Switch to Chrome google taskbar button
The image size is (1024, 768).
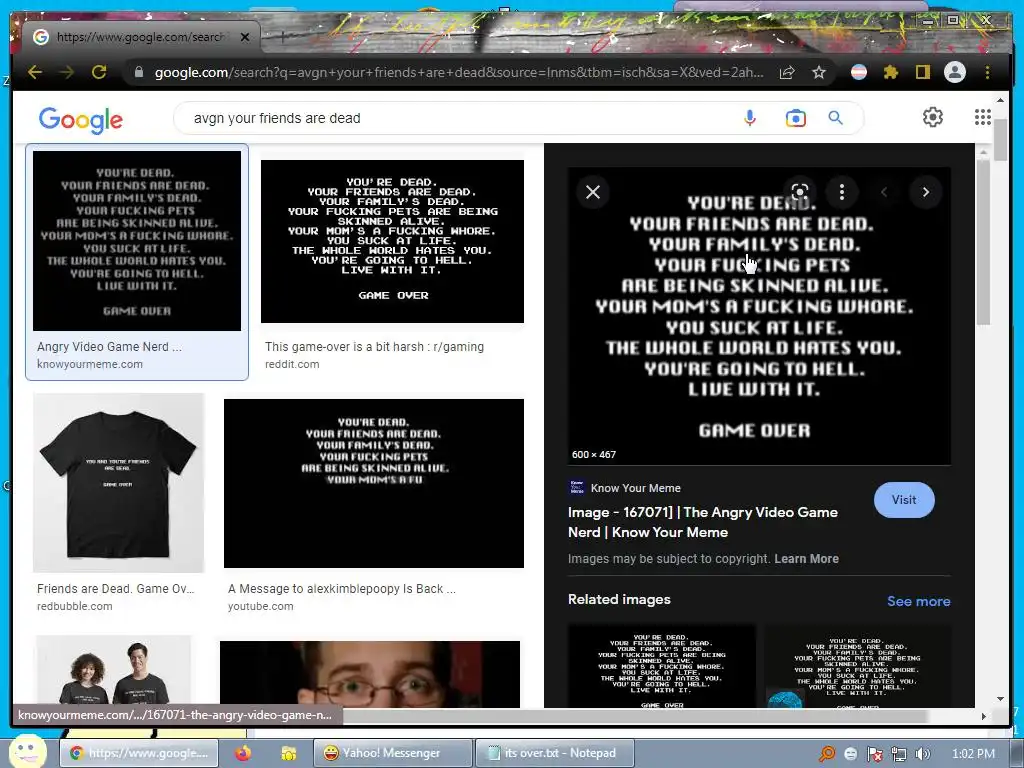[139, 753]
